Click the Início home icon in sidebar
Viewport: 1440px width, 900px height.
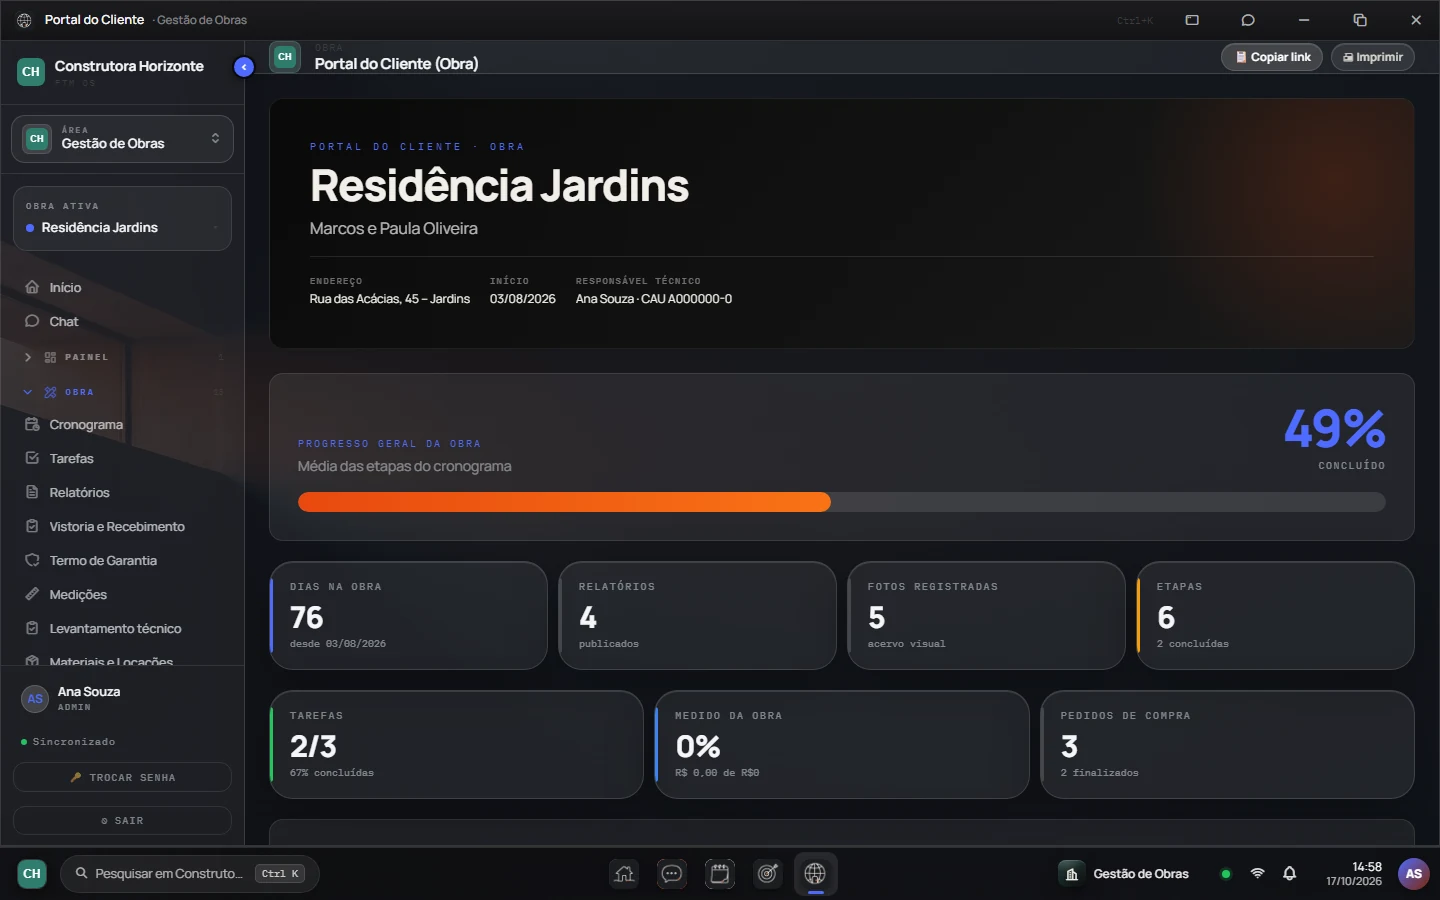click(x=32, y=287)
